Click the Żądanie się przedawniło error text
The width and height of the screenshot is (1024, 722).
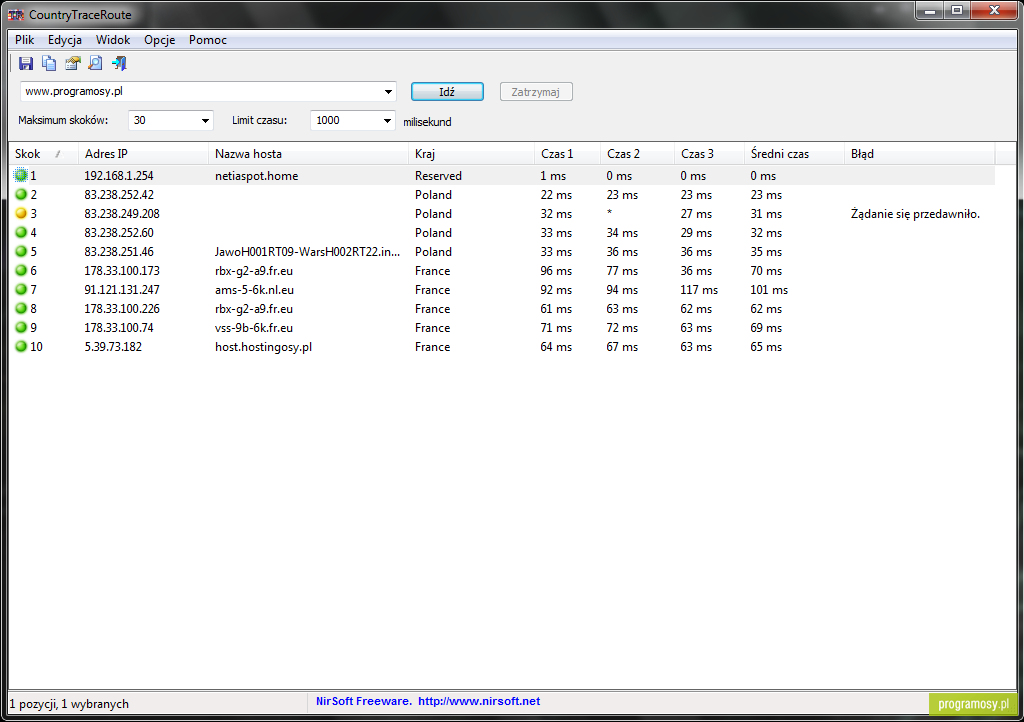[915, 213]
